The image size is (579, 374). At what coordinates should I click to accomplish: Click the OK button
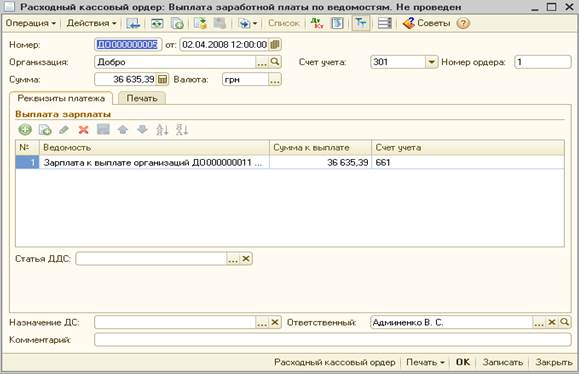[463, 362]
